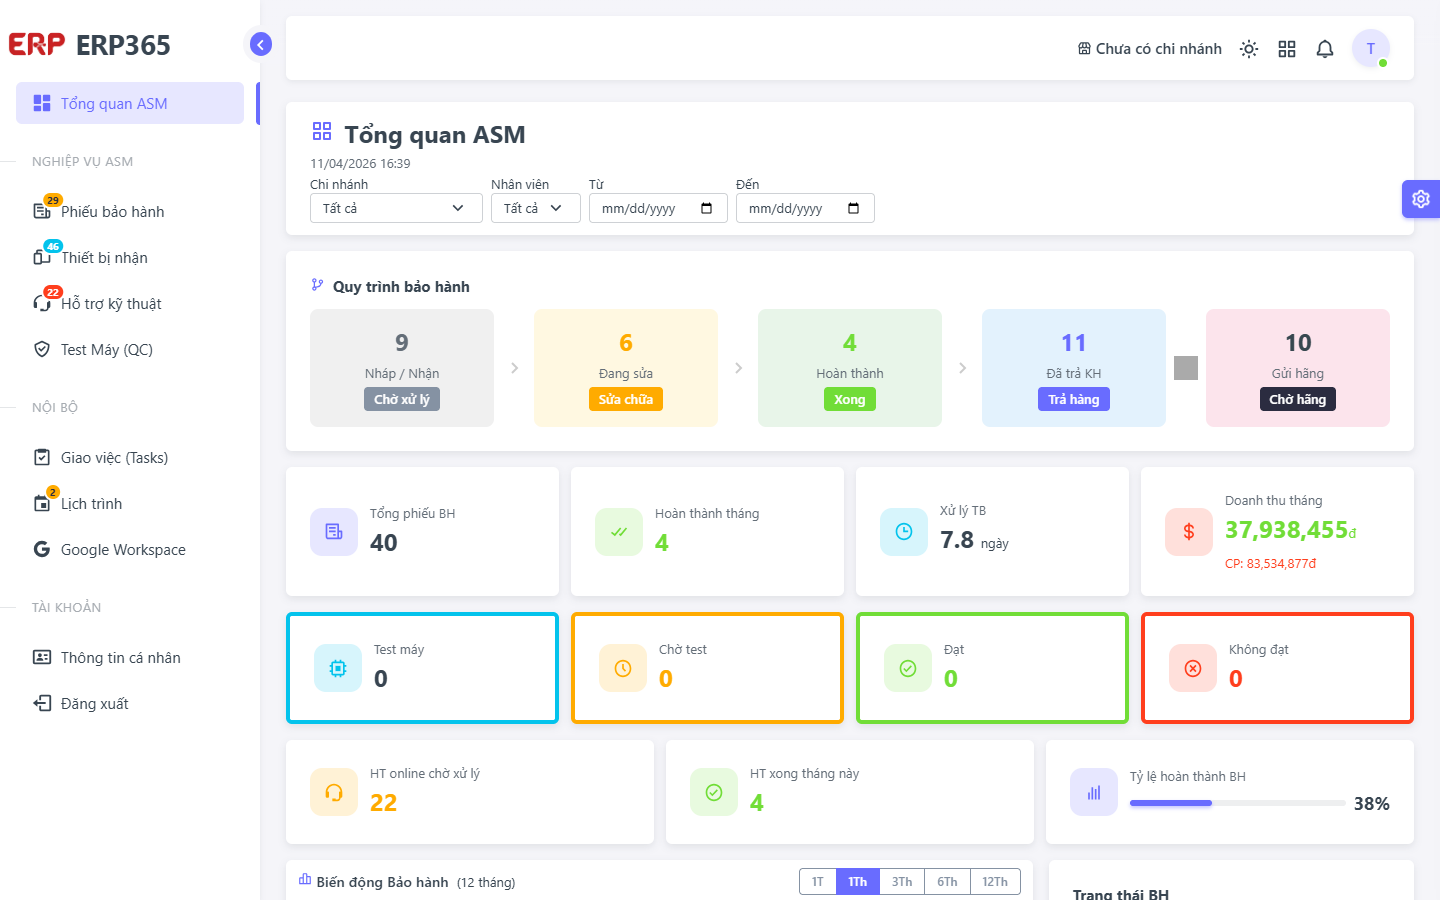Select the 6Th range tab
The height and width of the screenshot is (900, 1440).
pyautogui.click(x=948, y=881)
